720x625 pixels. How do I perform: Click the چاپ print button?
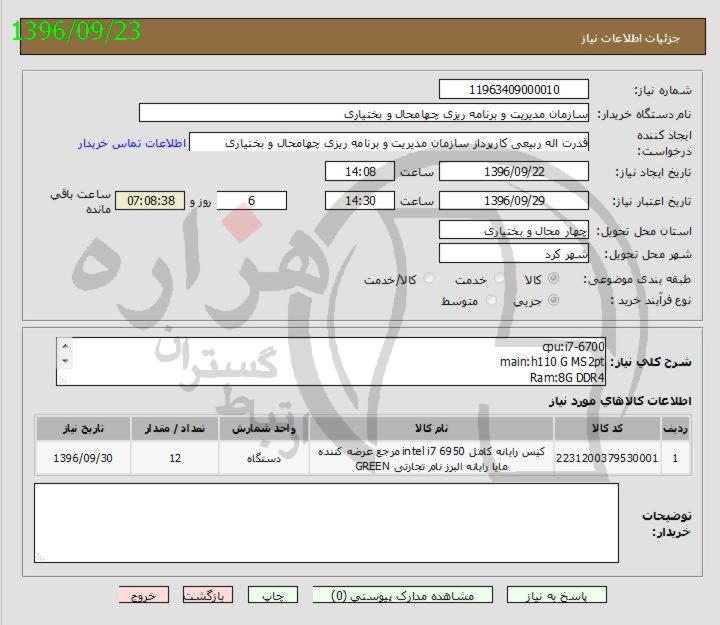[x=273, y=595]
